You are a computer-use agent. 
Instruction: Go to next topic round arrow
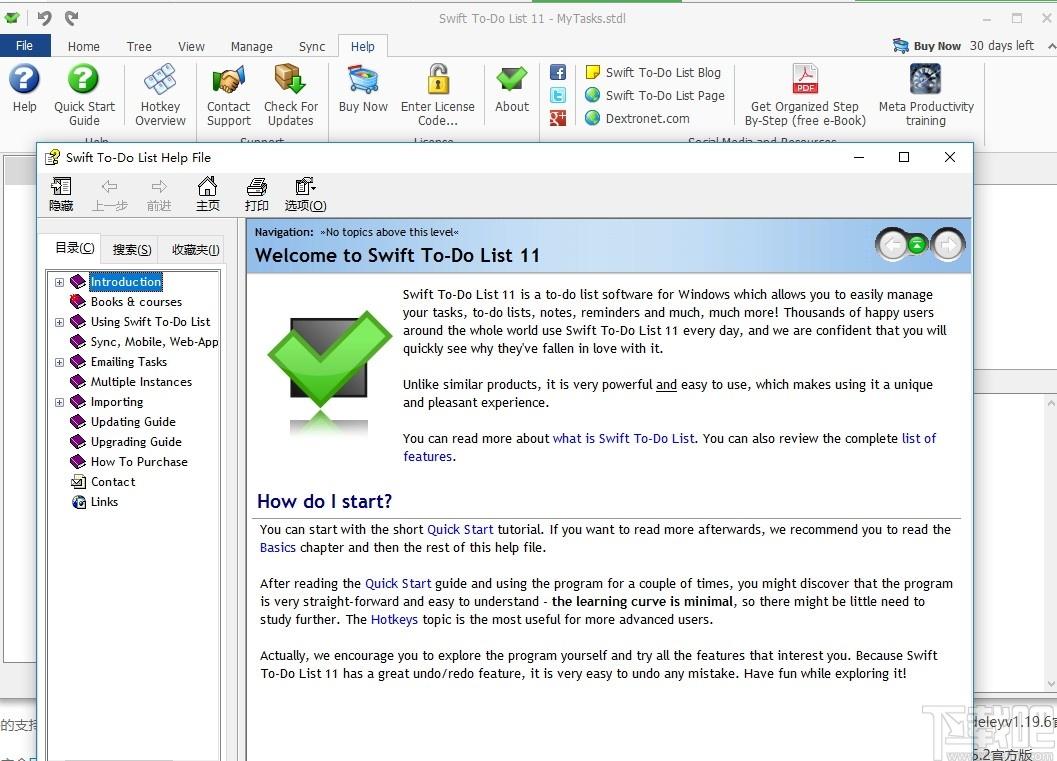click(x=948, y=245)
